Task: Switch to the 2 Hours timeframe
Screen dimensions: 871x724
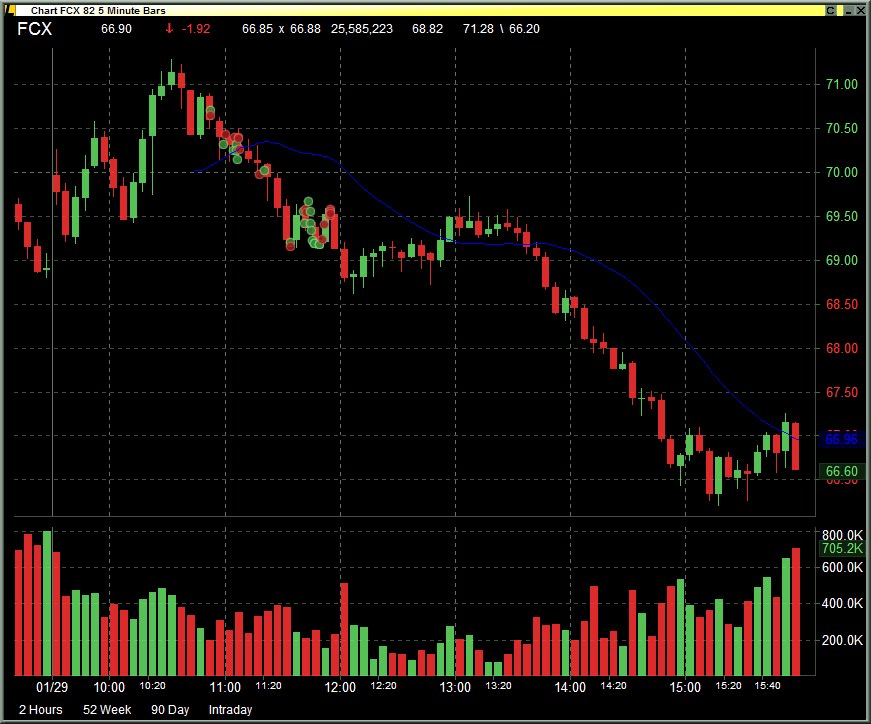Action: [x=41, y=710]
